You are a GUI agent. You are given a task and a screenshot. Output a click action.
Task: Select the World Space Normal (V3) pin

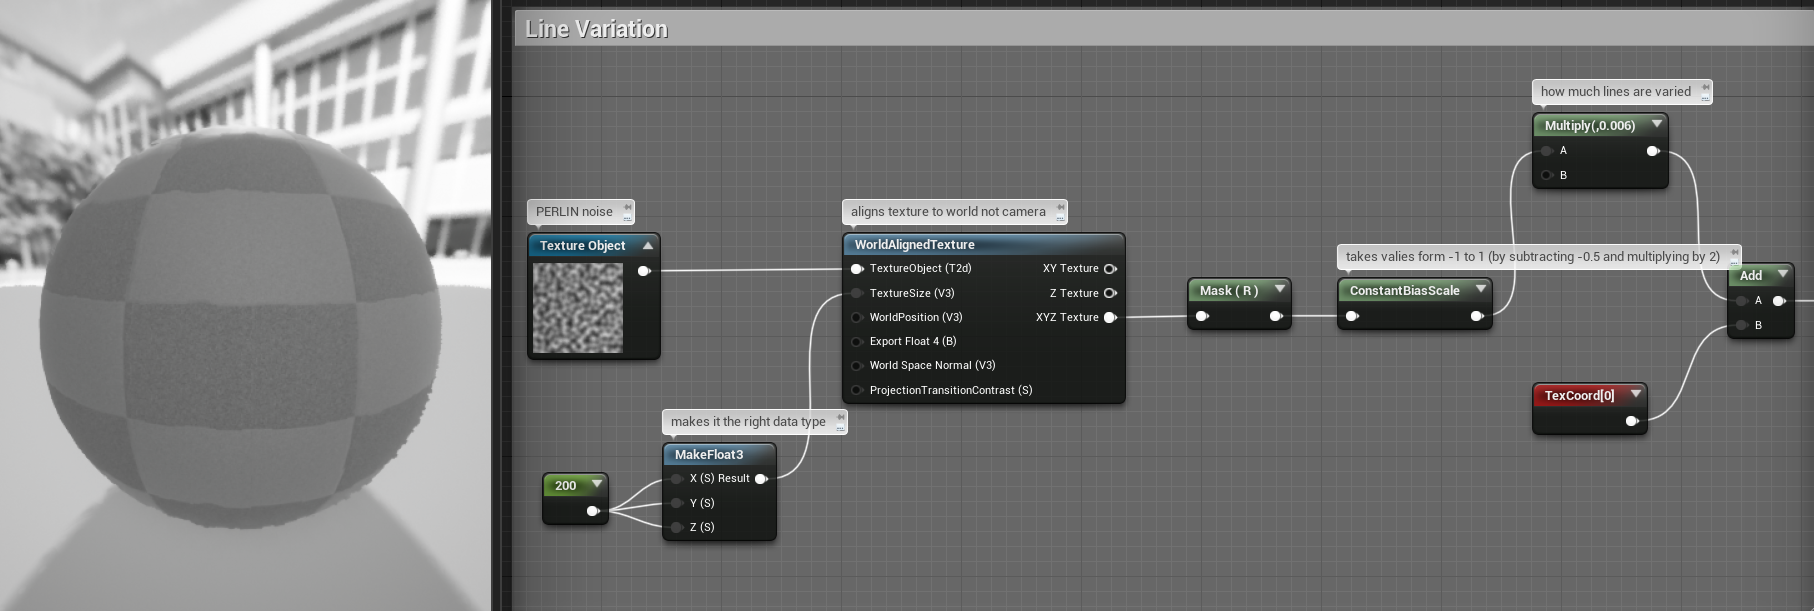(x=857, y=365)
